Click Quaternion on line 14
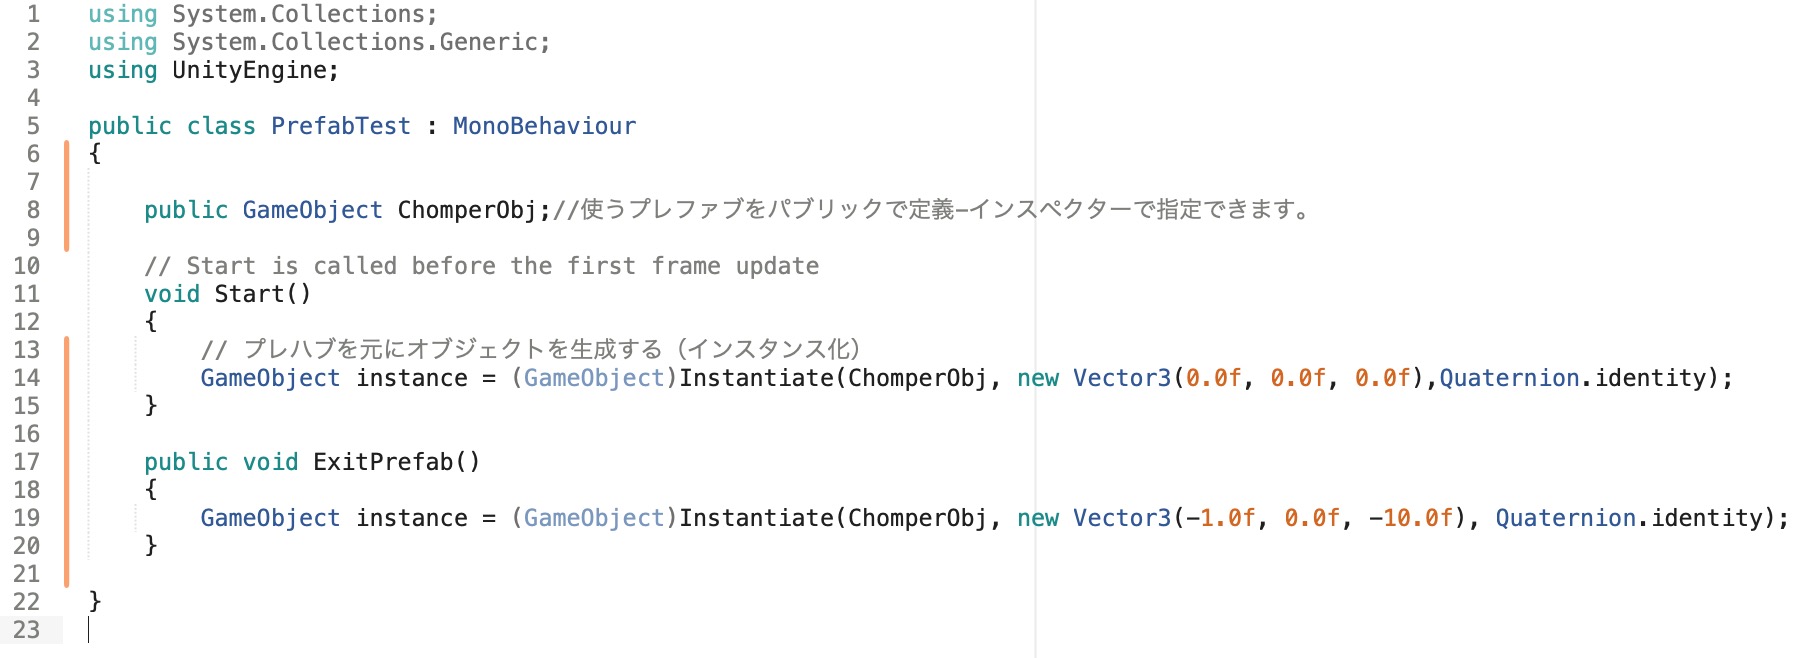The width and height of the screenshot is (1809, 658). click(1509, 378)
